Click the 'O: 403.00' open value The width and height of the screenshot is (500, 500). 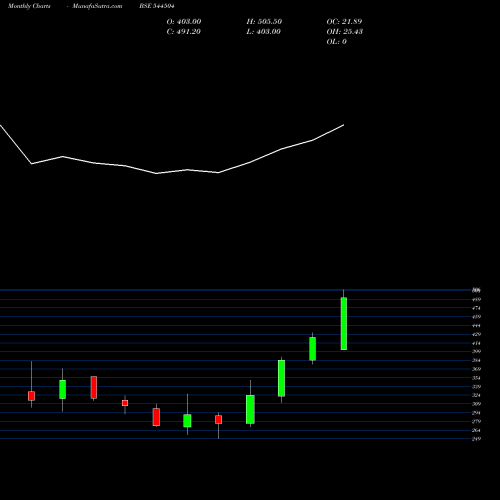[184, 21]
